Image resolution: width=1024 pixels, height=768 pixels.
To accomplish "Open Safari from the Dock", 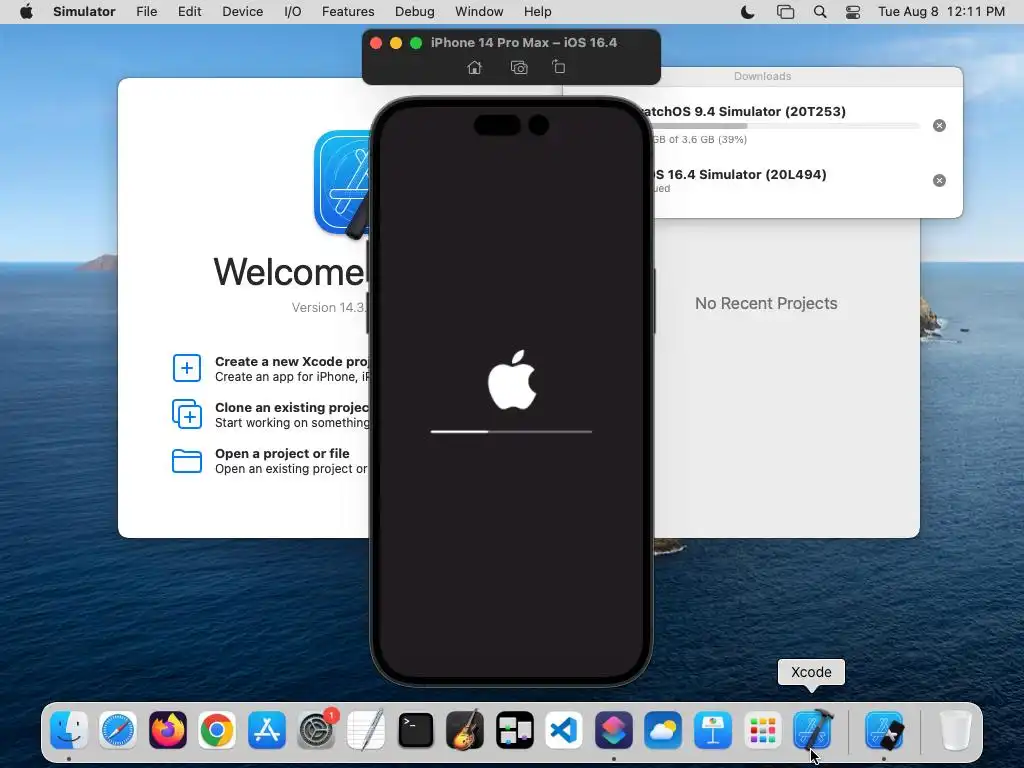I will tap(118, 730).
